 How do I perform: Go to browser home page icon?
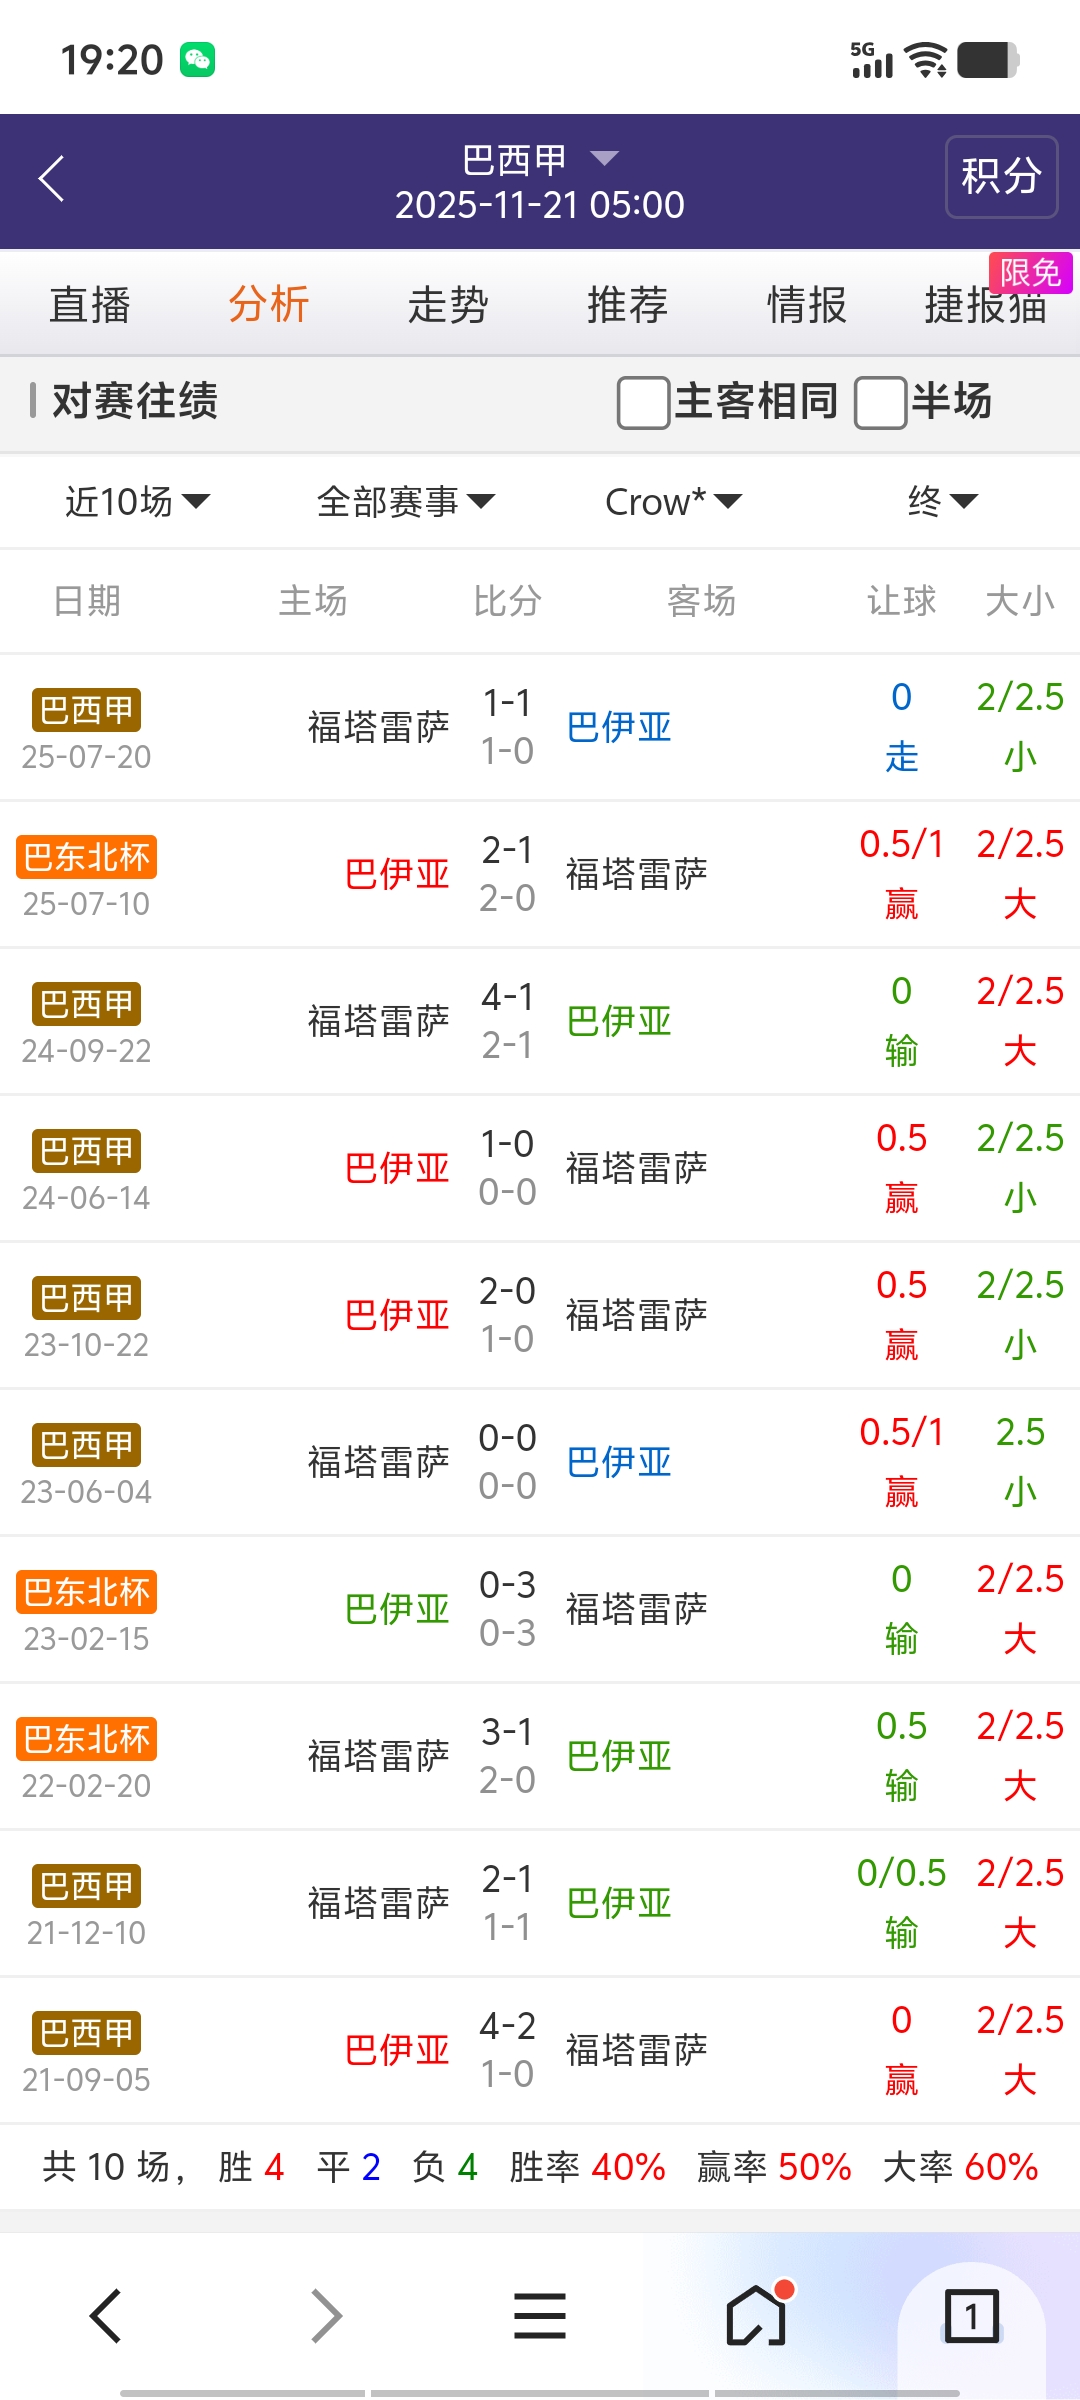coord(757,2315)
